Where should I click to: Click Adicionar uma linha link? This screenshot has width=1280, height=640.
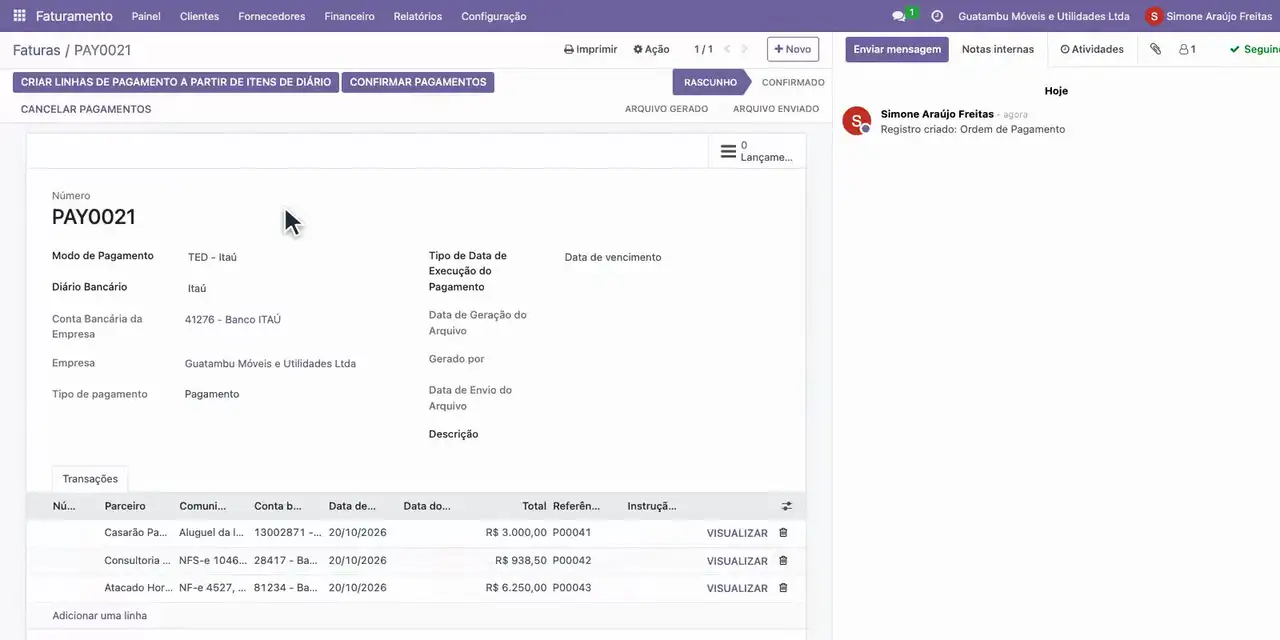100,616
